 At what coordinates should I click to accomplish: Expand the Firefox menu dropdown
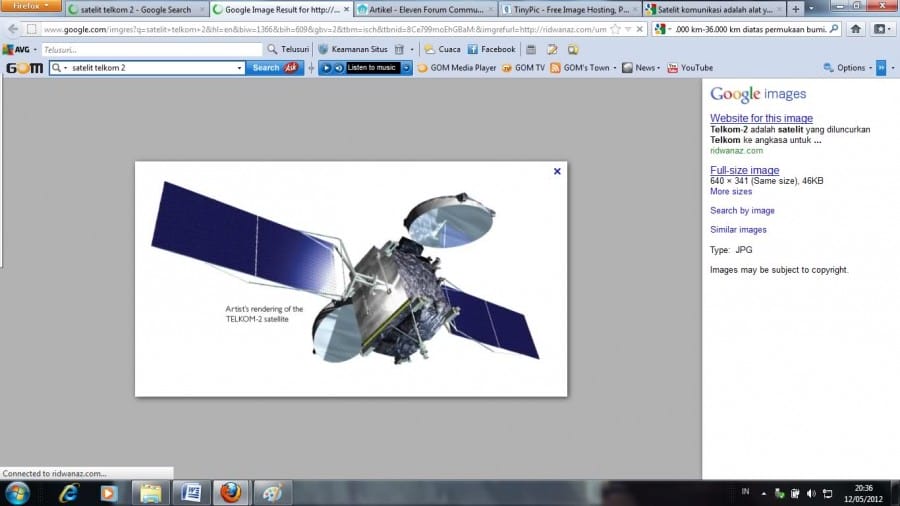coord(31,6)
